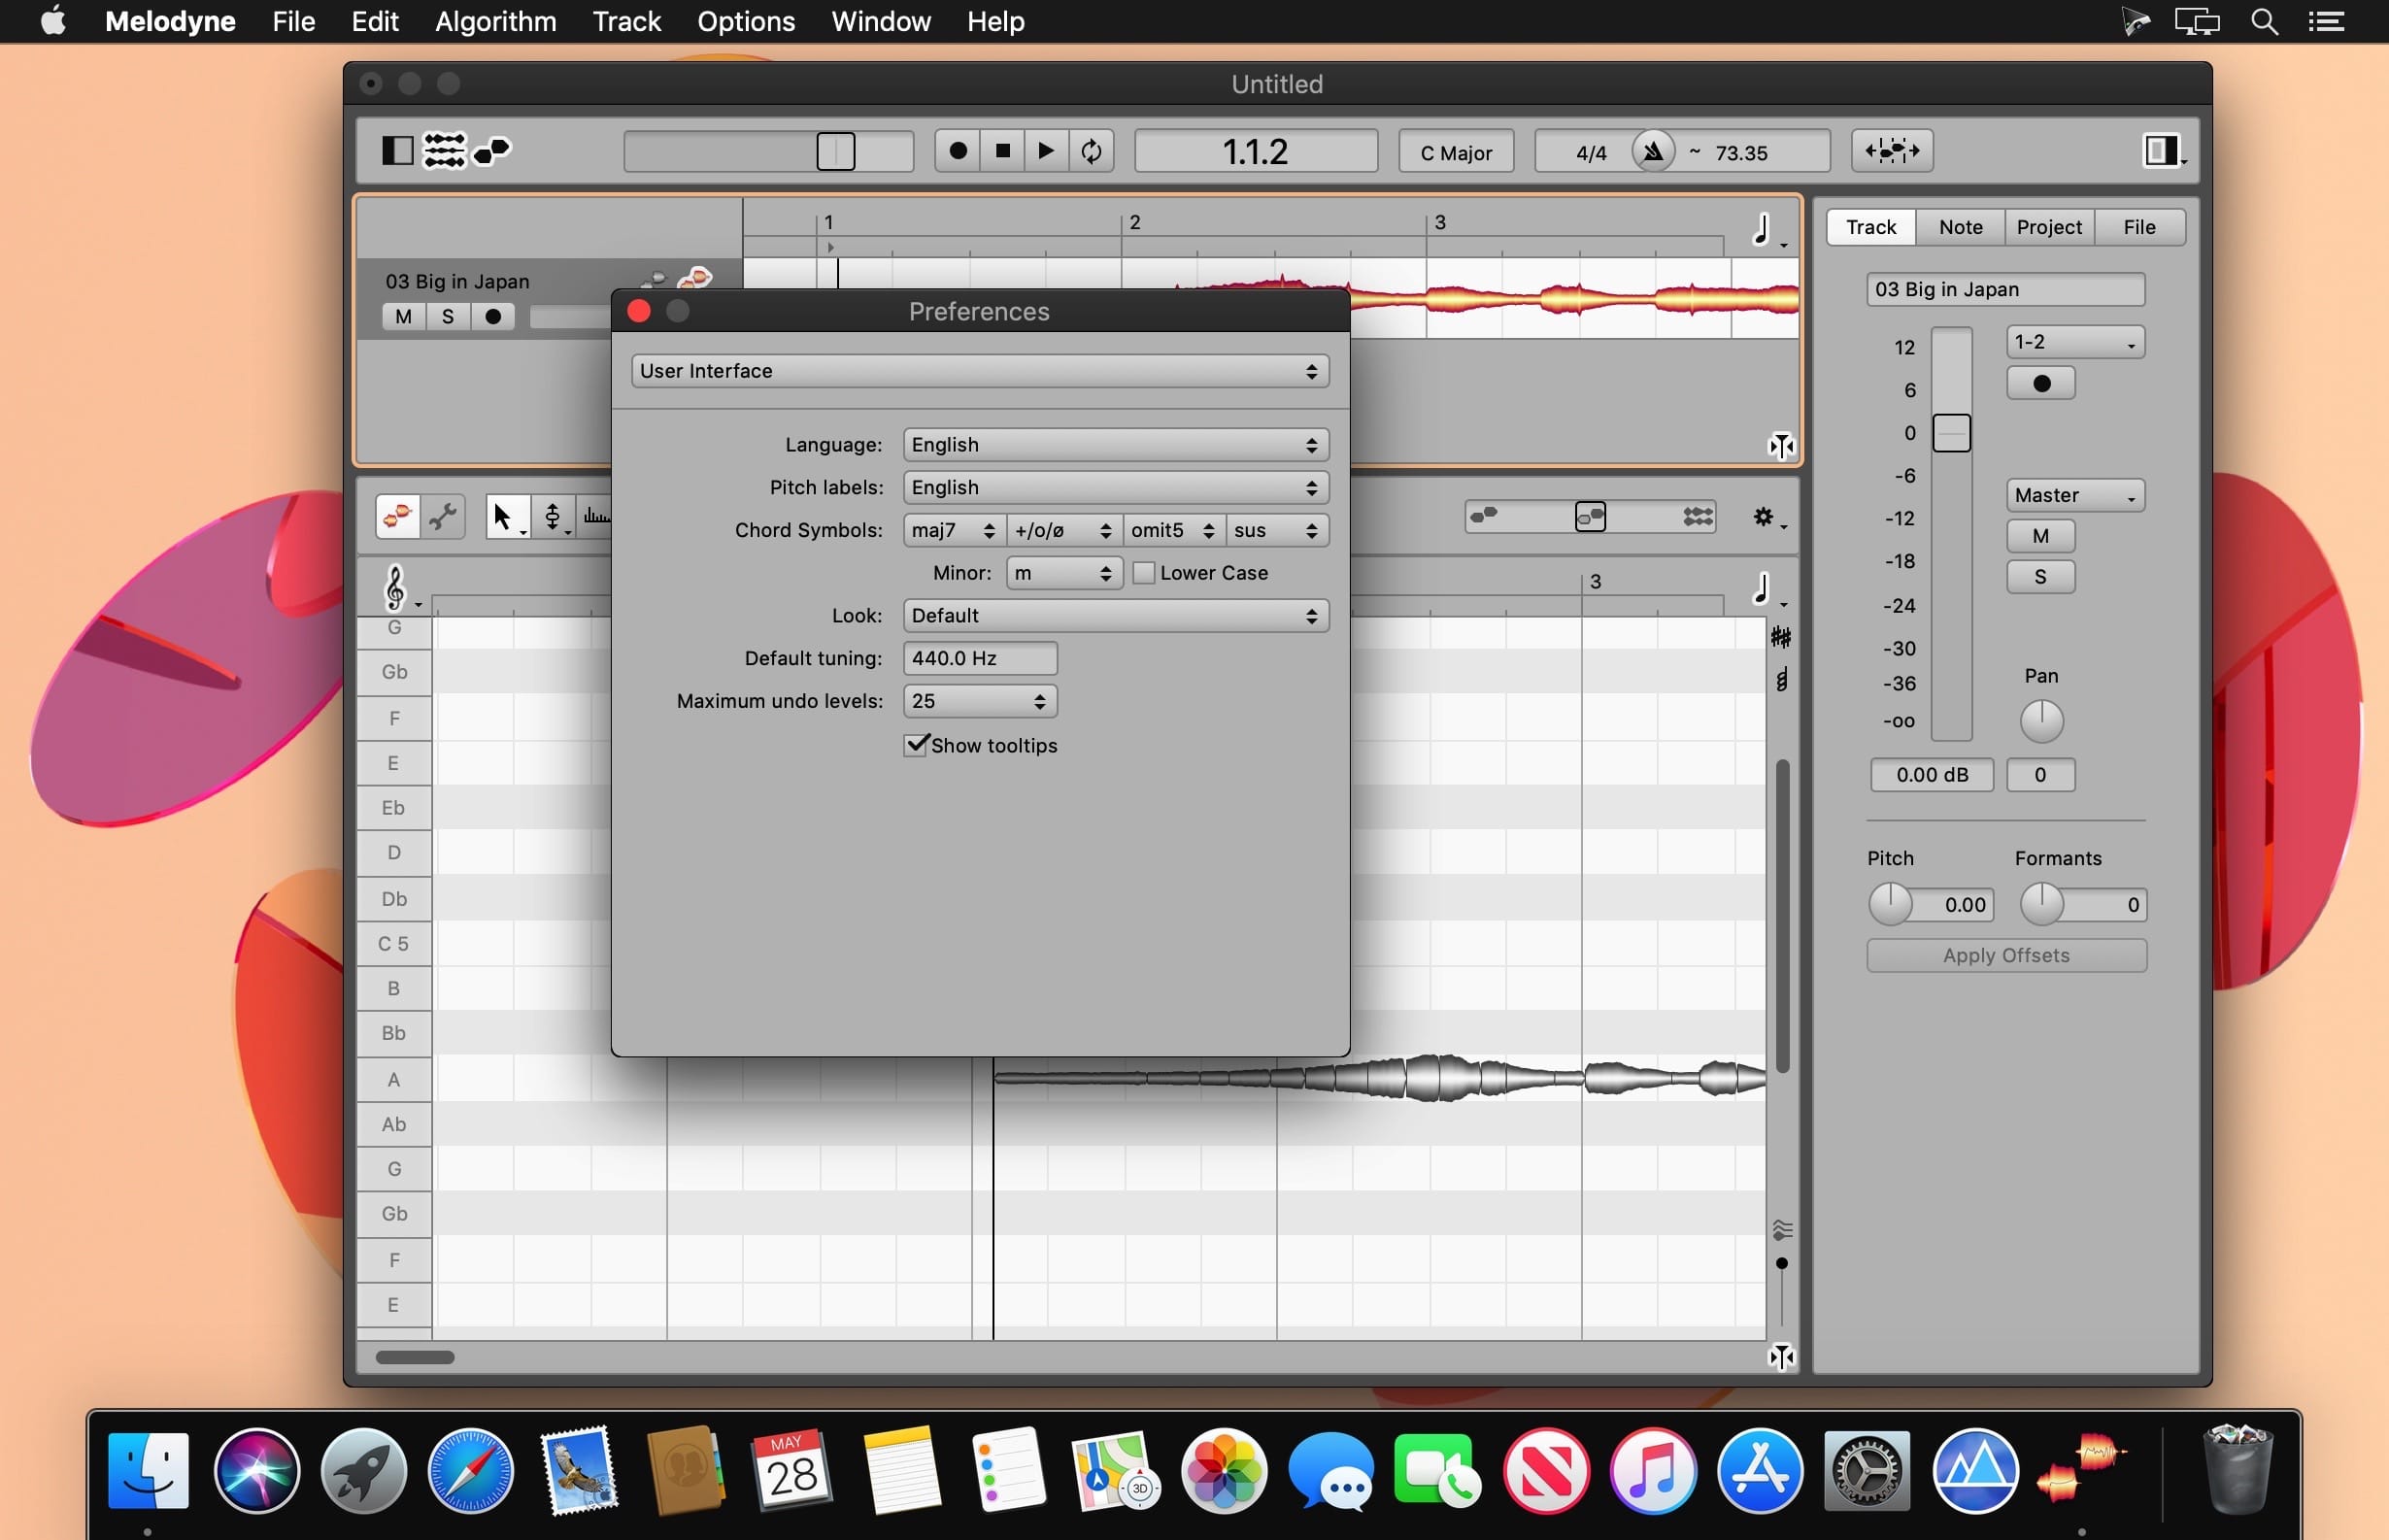The height and width of the screenshot is (1540, 2389).
Task: Toggle pitch grid snap icon
Action: click(1781, 637)
